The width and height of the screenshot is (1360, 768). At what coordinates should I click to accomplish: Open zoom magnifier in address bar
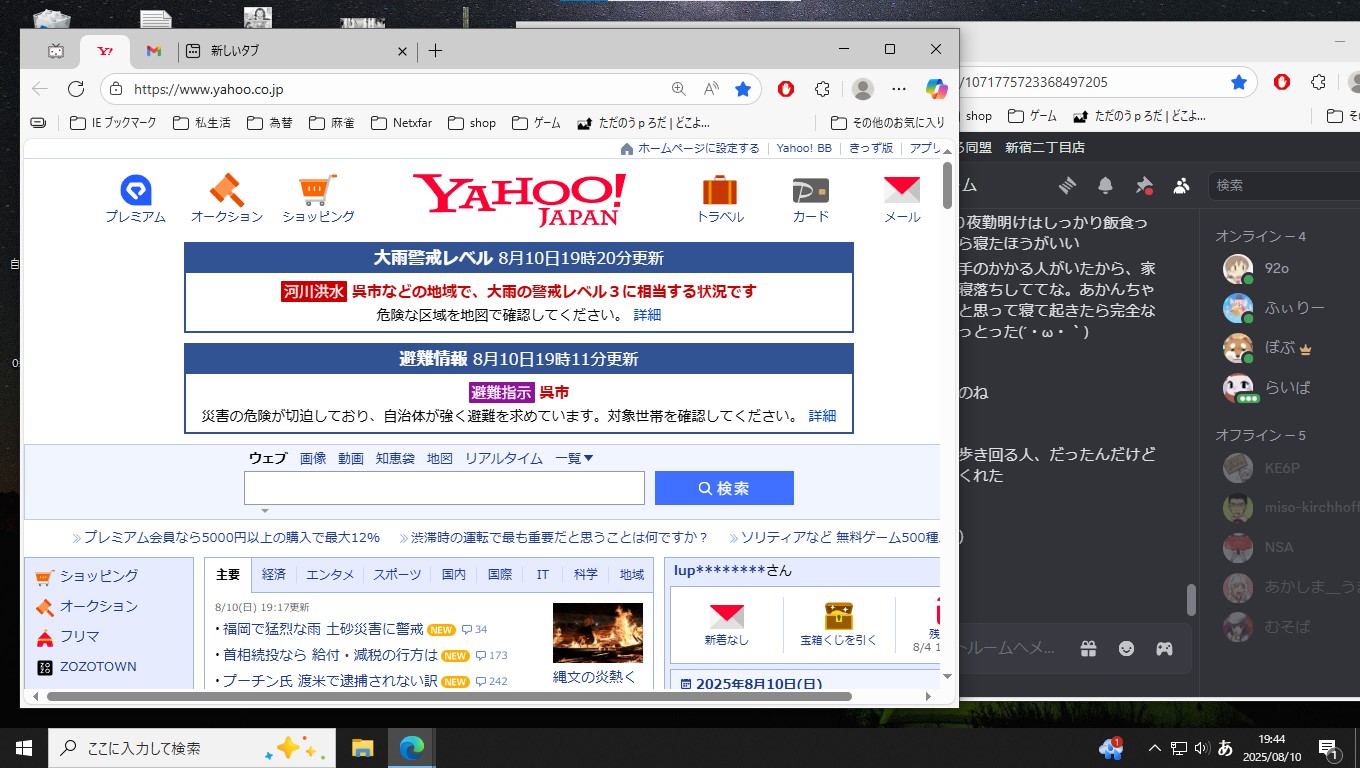click(679, 89)
